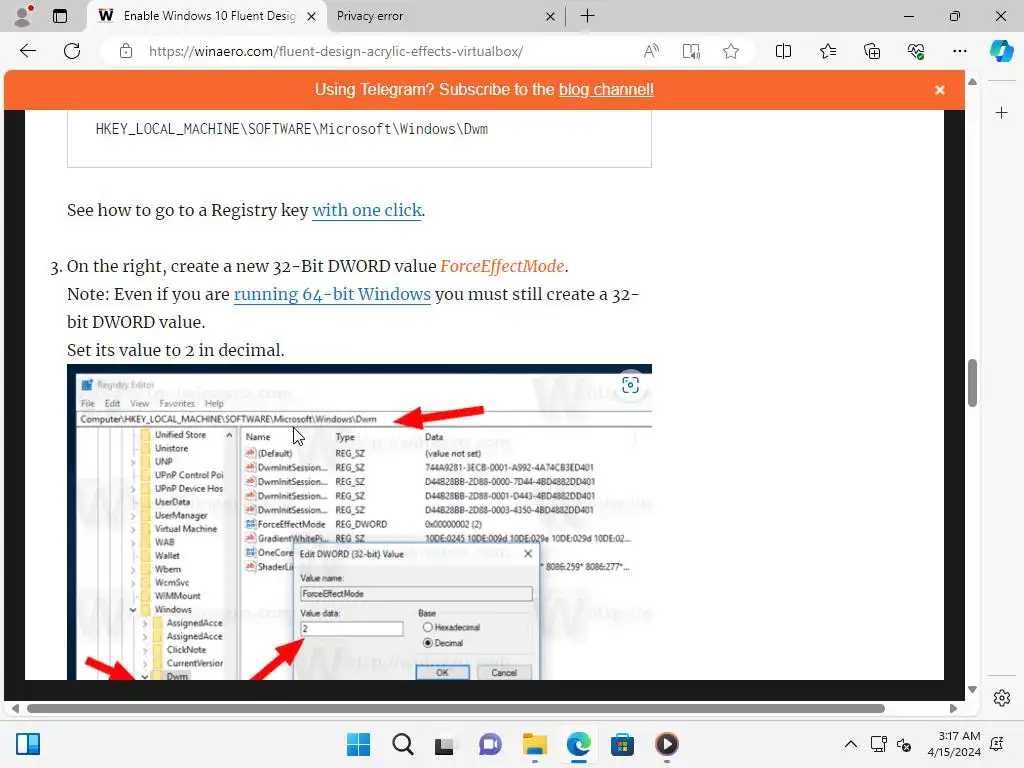Show hidden system tray icons
Screen dimensions: 1024x768
click(x=850, y=744)
